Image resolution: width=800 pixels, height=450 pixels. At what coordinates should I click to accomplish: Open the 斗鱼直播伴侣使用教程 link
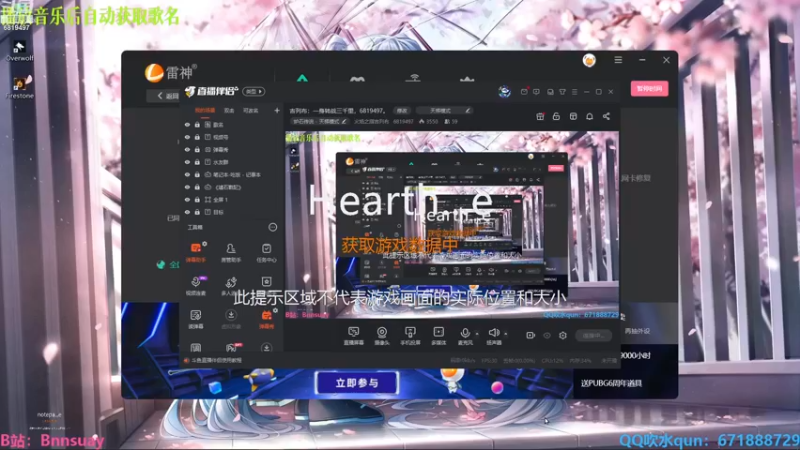pyautogui.click(x=216, y=360)
